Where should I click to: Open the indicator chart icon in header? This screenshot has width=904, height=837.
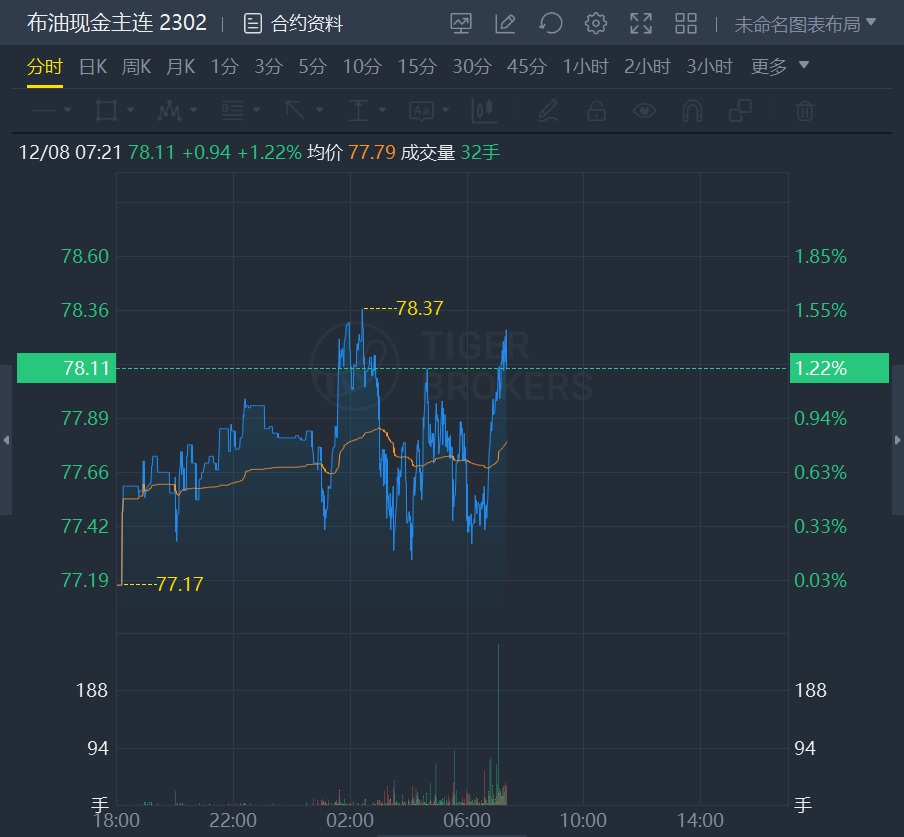pos(461,23)
